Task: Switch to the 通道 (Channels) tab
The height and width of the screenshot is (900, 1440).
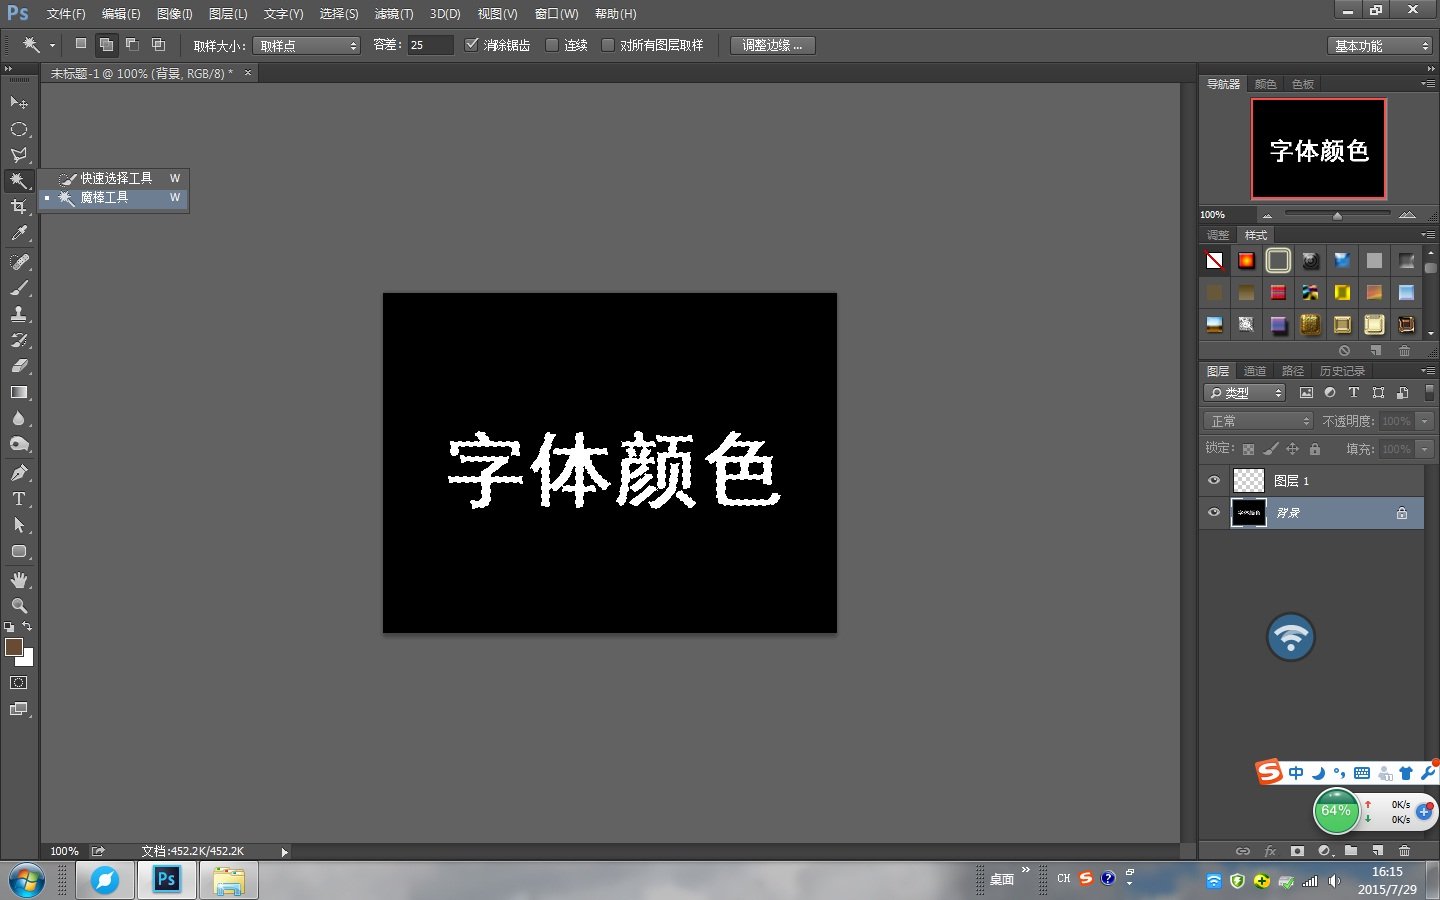Action: point(1255,370)
